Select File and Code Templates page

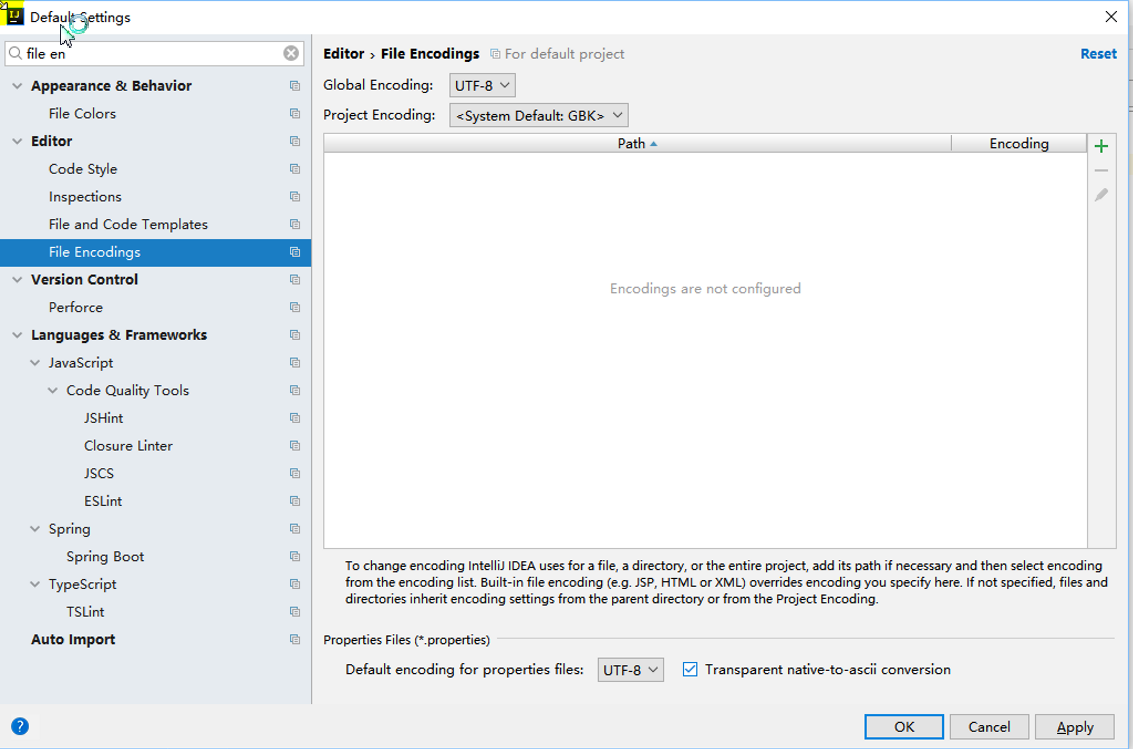coord(129,224)
